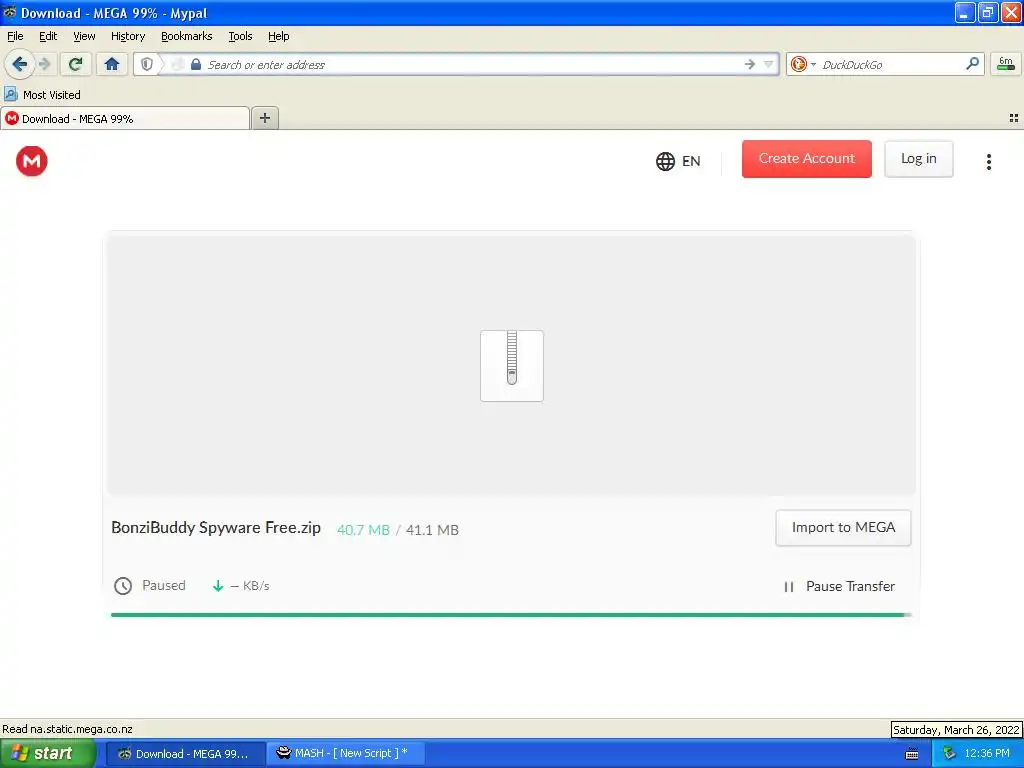1024x768 pixels.
Task: Expand the address bar history dropdown
Action: tap(769, 64)
